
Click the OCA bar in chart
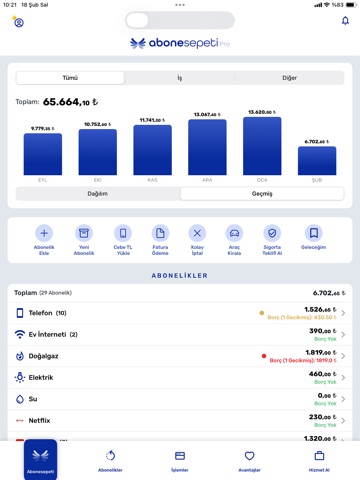[262, 146]
